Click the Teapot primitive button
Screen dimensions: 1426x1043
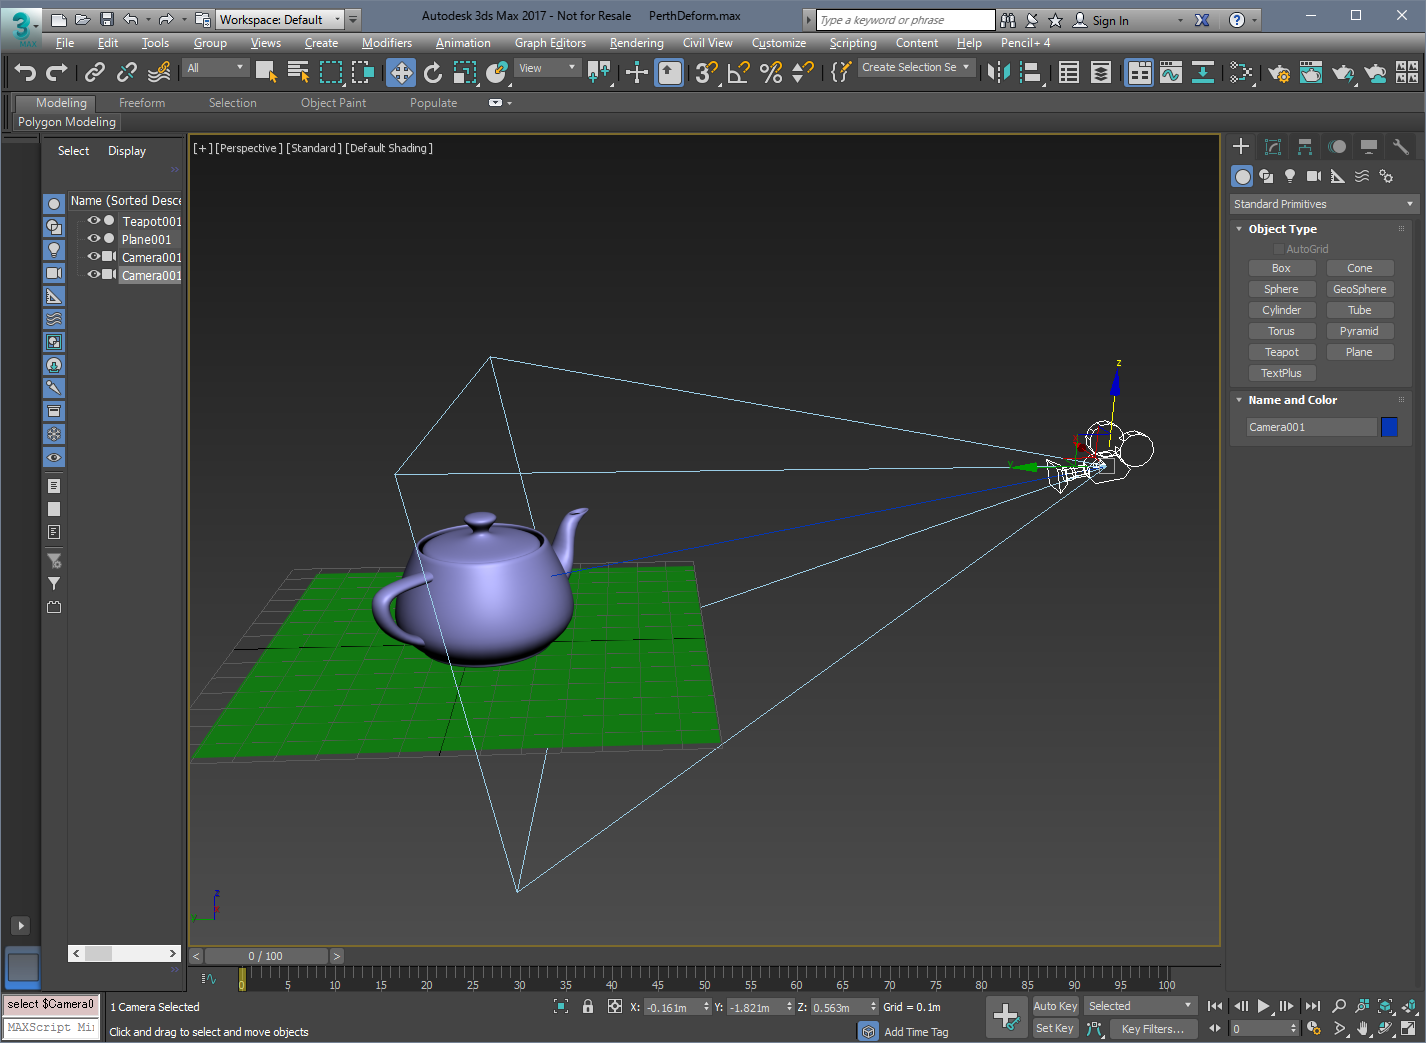coord(1281,352)
